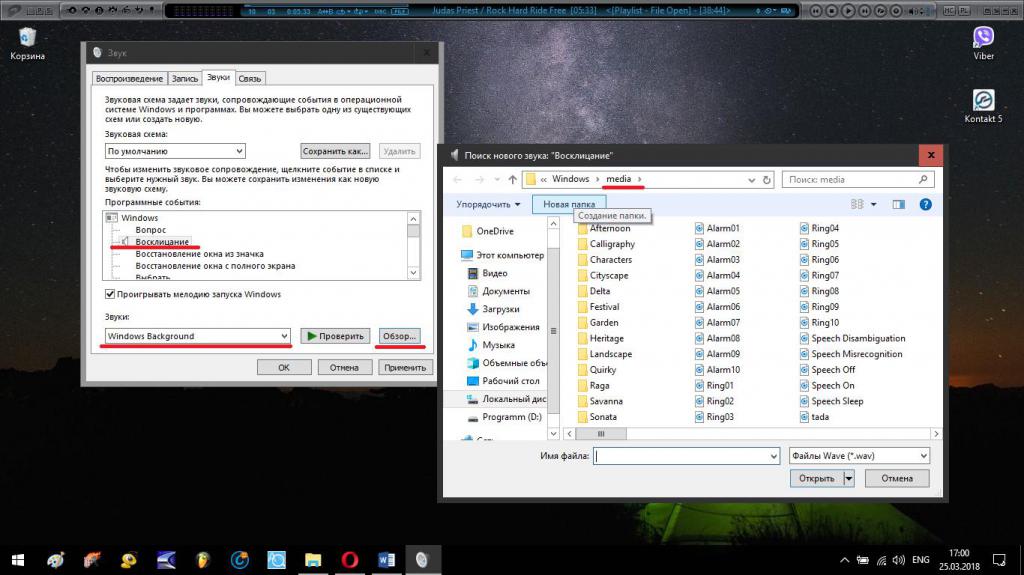
Task: Select Загрузки in the navigation pane
Action: [493, 309]
